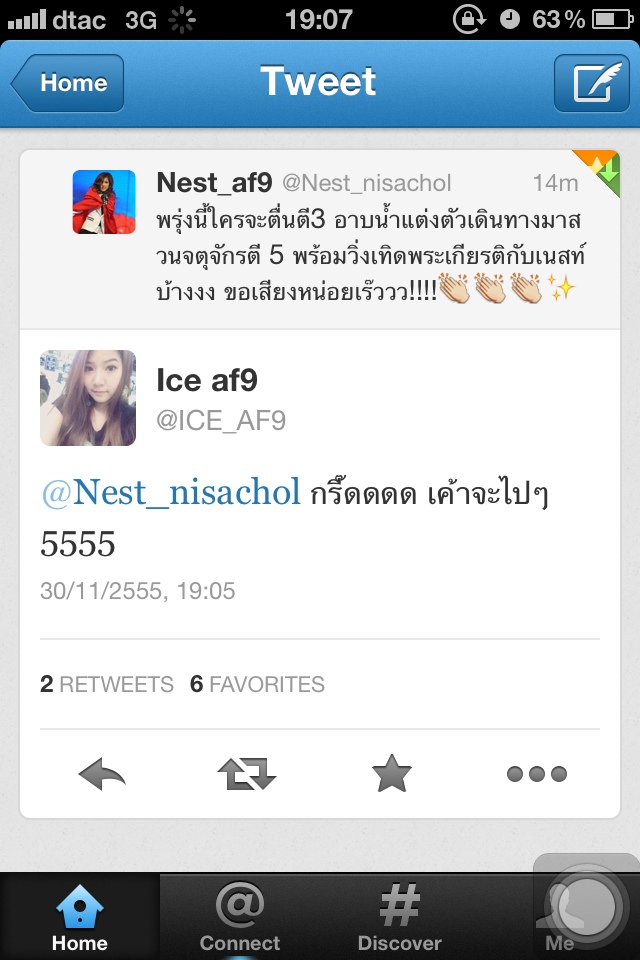The image size is (640, 960).
Task: Open Nest_af9's profile picture
Action: pos(104,202)
